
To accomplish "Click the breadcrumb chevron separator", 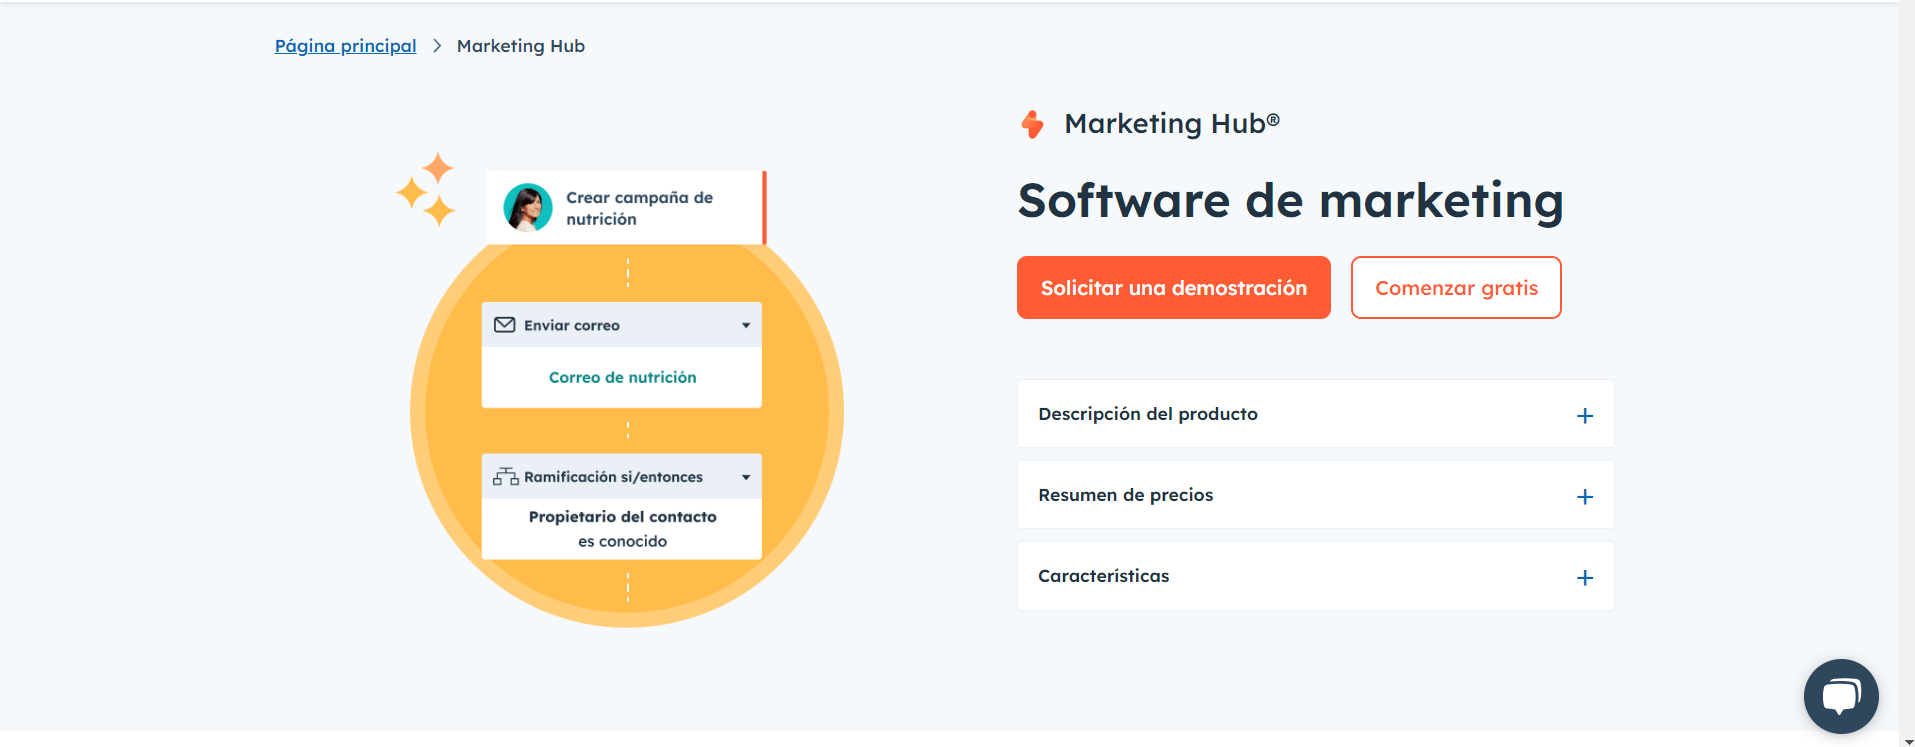I will 437,46.
